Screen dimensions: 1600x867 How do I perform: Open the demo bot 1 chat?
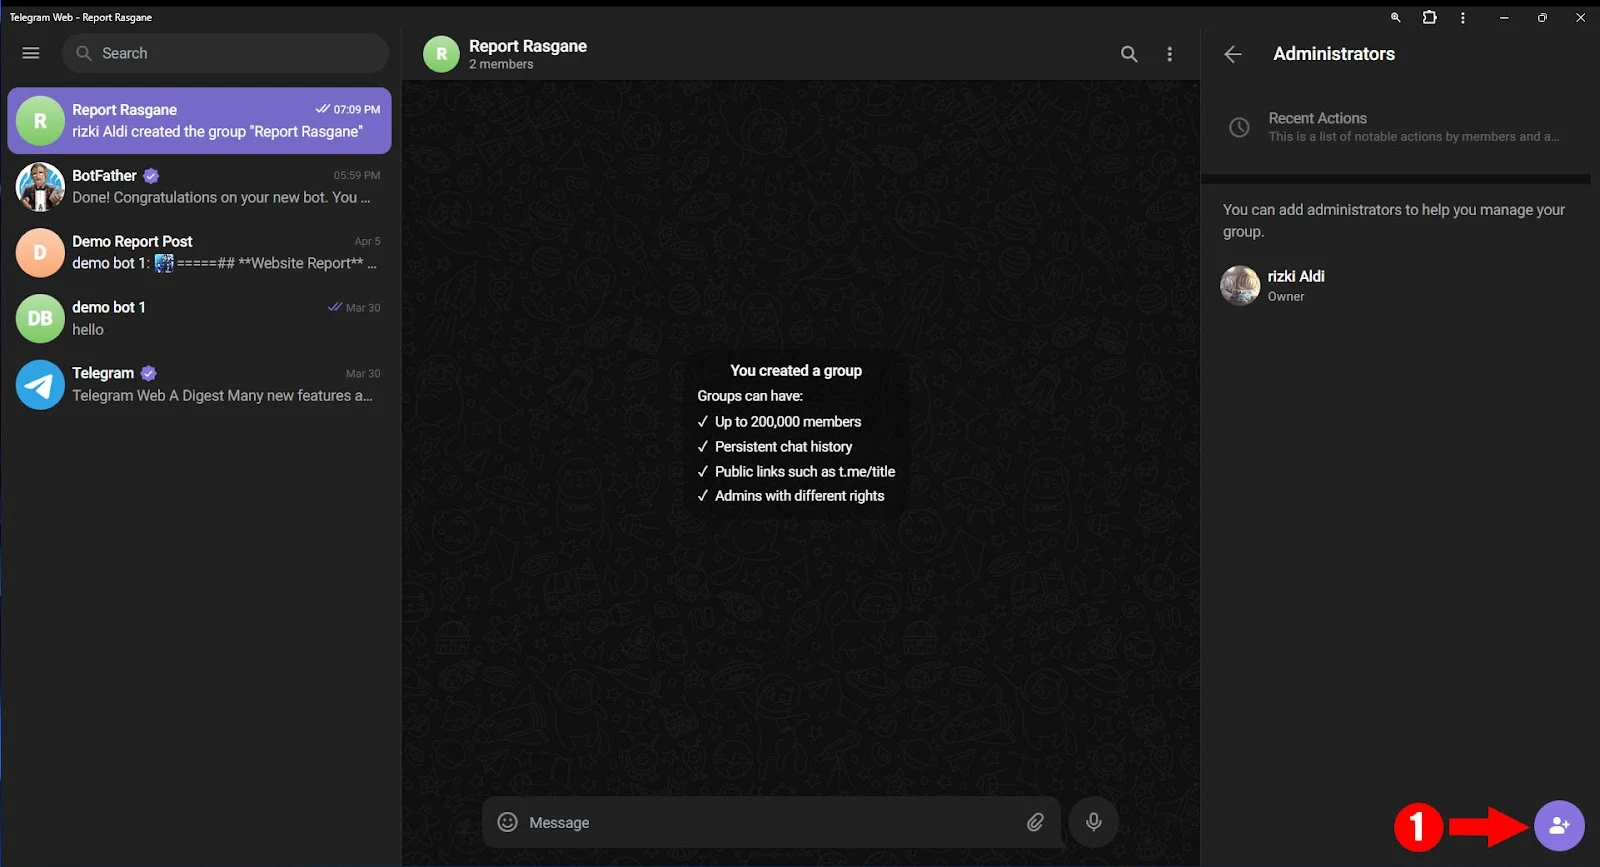199,319
